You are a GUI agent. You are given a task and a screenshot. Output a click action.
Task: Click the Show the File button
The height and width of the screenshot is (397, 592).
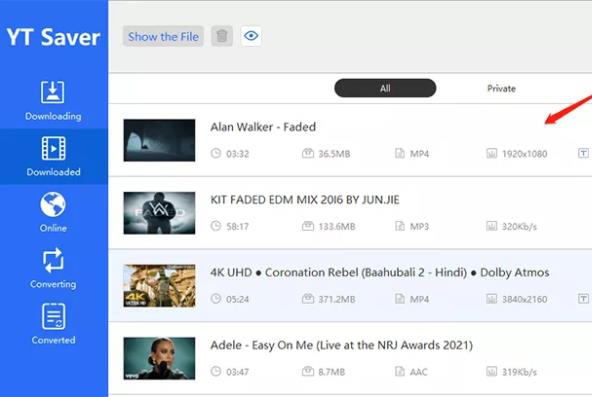pyautogui.click(x=163, y=36)
